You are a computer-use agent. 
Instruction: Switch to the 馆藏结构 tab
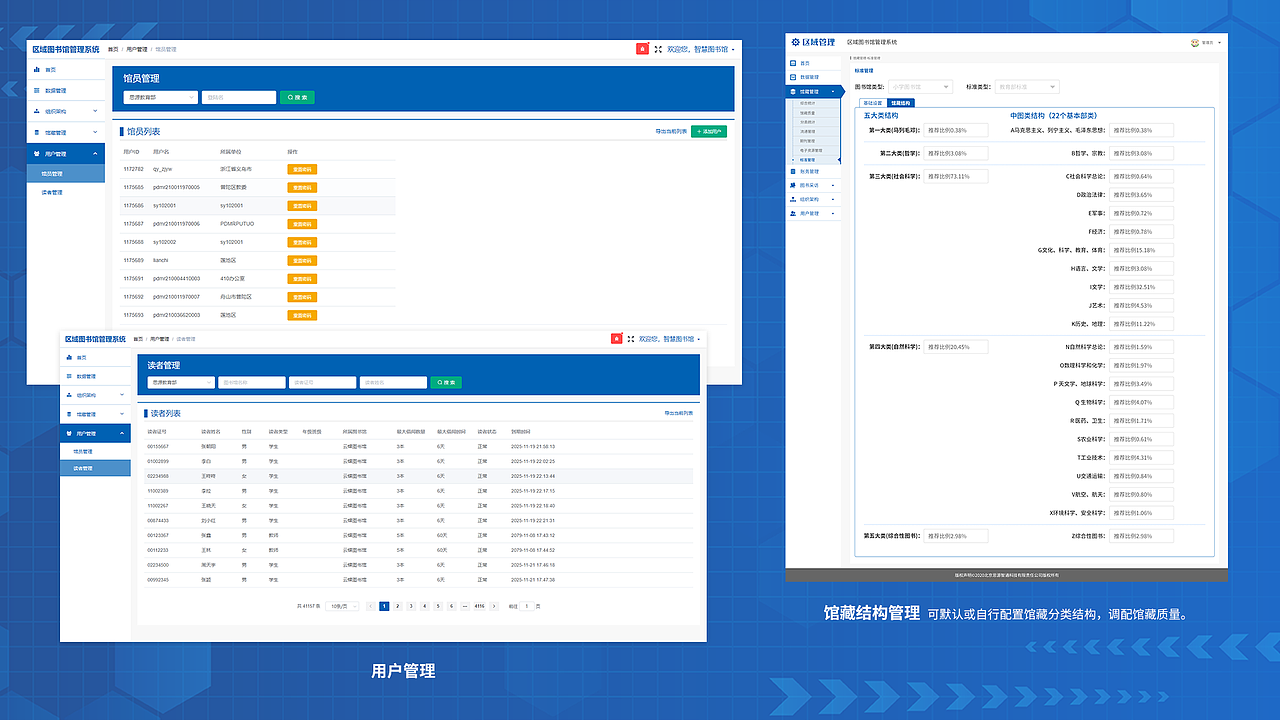(x=901, y=103)
